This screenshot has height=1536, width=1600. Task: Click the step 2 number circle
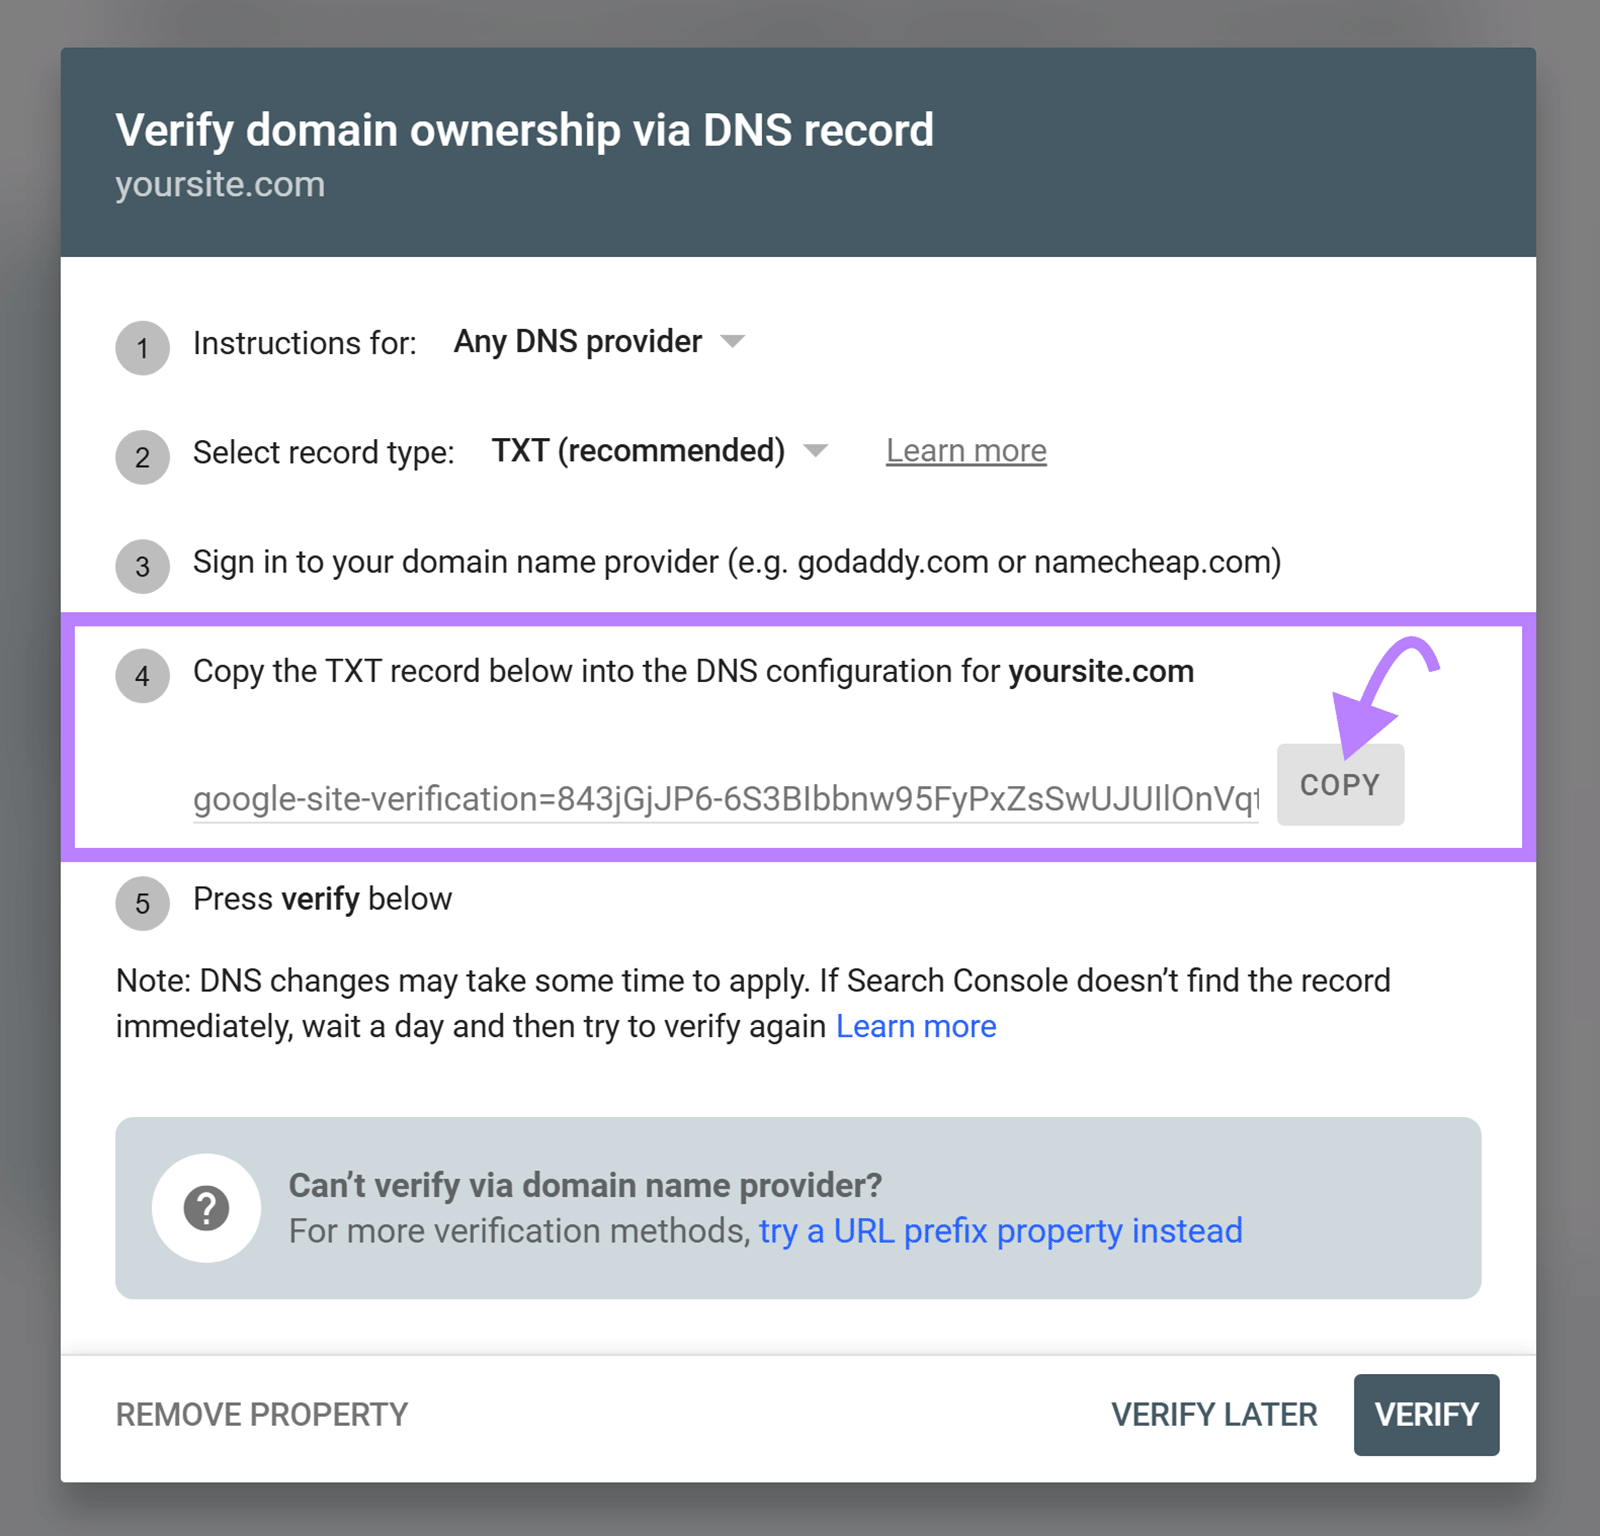coord(142,457)
